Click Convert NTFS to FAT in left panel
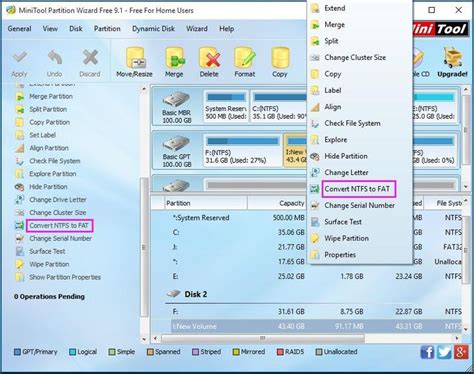 pyautogui.click(x=59, y=226)
